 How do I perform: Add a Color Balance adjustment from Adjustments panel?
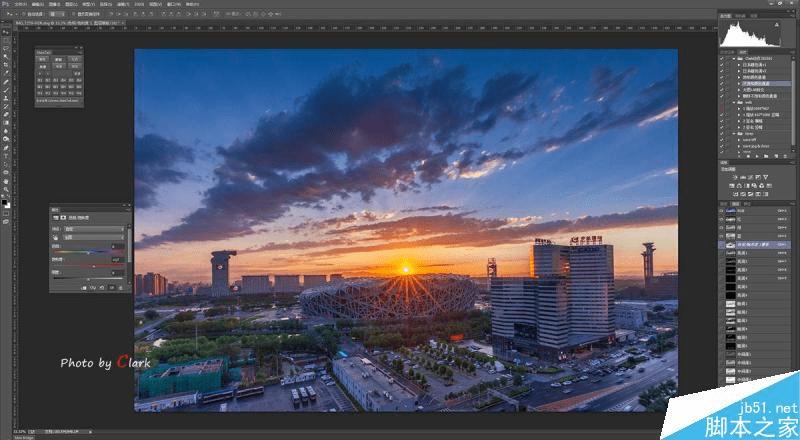pyautogui.click(x=739, y=186)
